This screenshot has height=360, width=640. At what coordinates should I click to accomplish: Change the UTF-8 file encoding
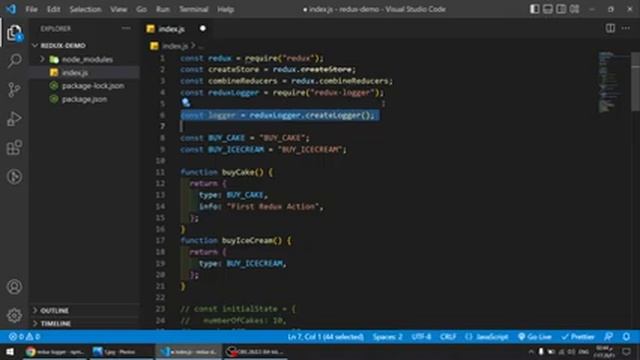(421, 337)
